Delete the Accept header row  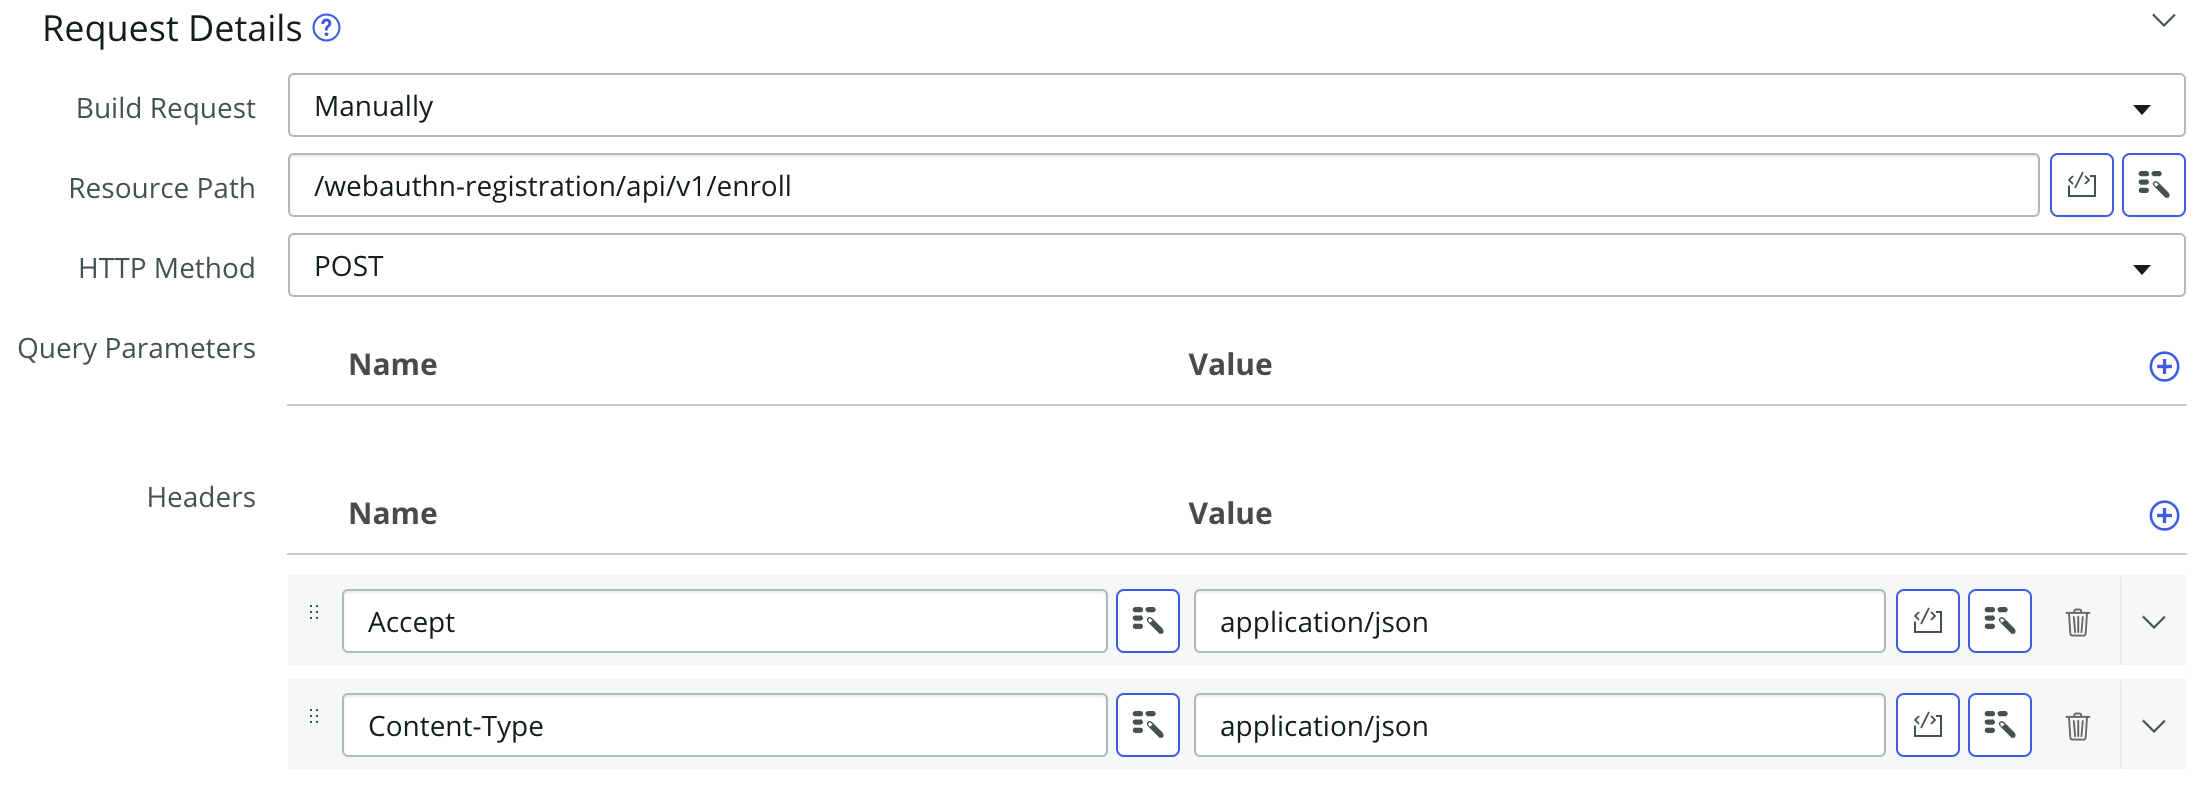pyautogui.click(x=2078, y=622)
